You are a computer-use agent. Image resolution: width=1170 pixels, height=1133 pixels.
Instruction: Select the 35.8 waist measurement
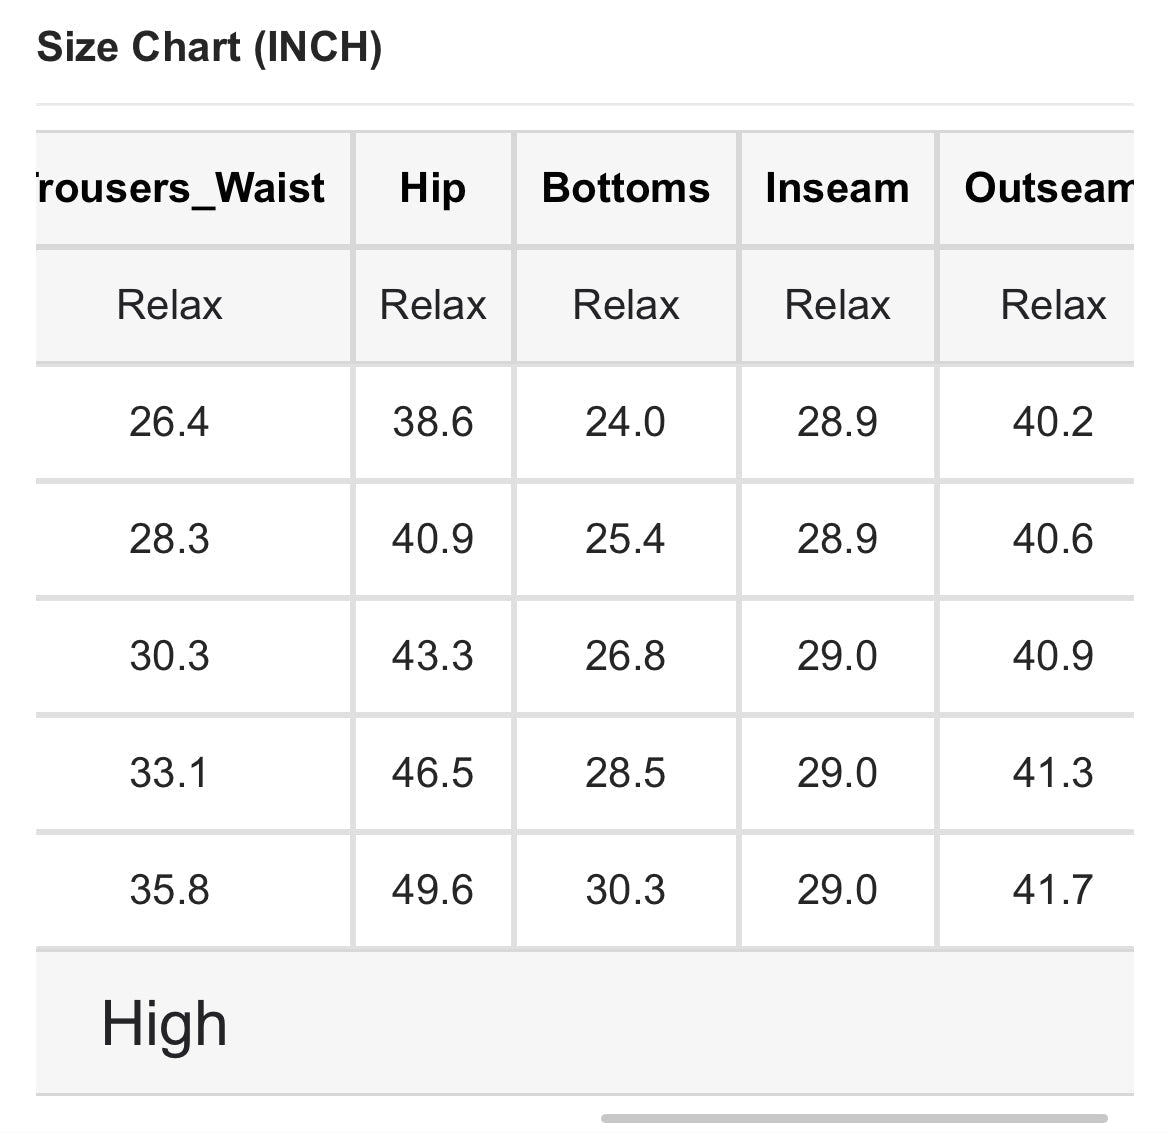(169, 890)
